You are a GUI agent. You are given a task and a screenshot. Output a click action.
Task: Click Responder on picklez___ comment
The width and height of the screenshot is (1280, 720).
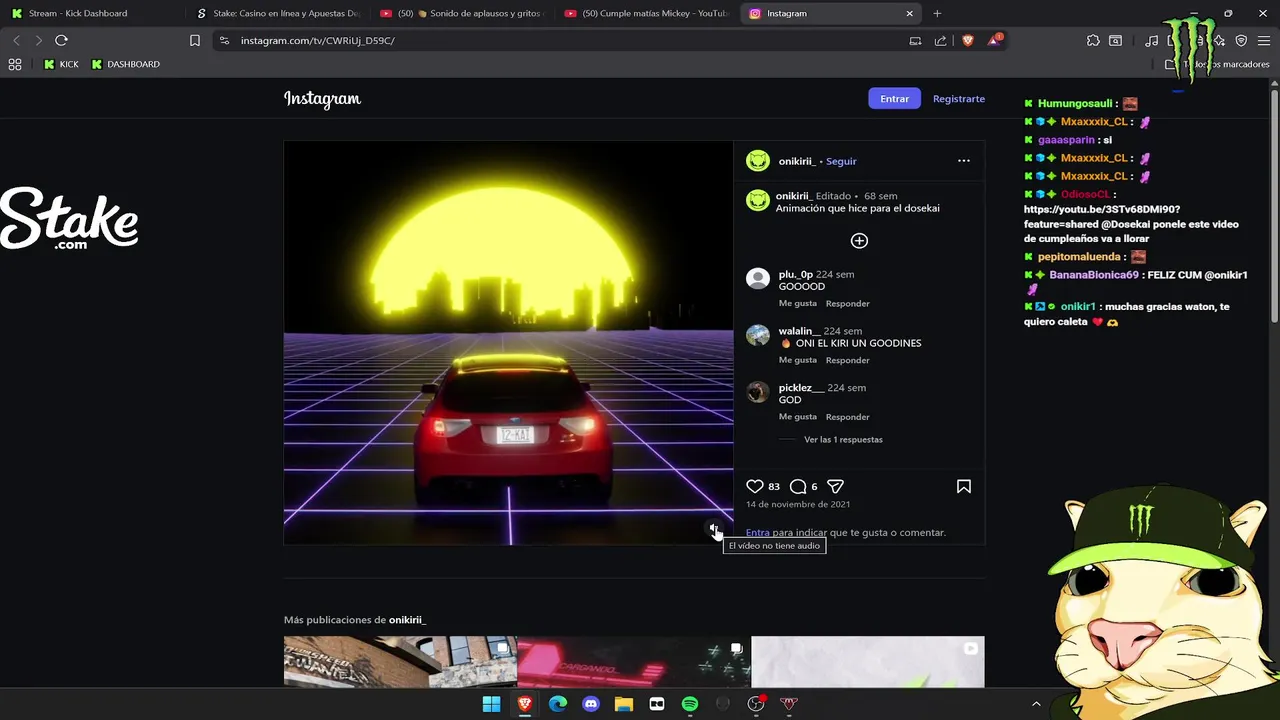[848, 417]
